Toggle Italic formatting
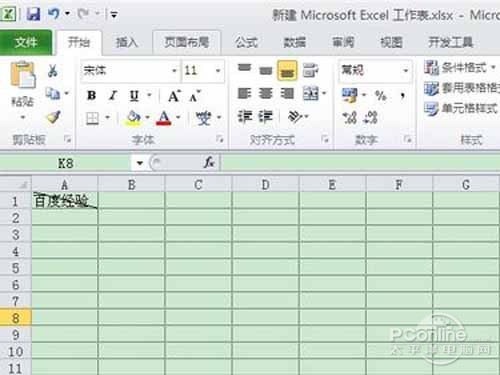 coord(113,96)
